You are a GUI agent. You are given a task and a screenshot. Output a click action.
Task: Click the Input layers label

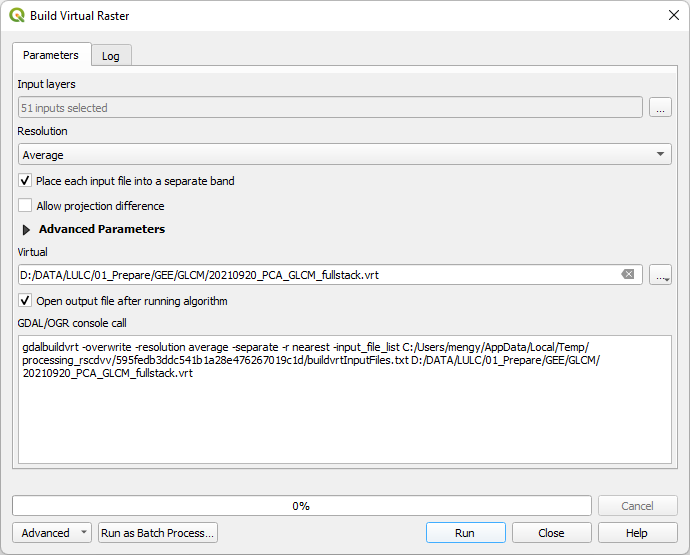coord(47,84)
